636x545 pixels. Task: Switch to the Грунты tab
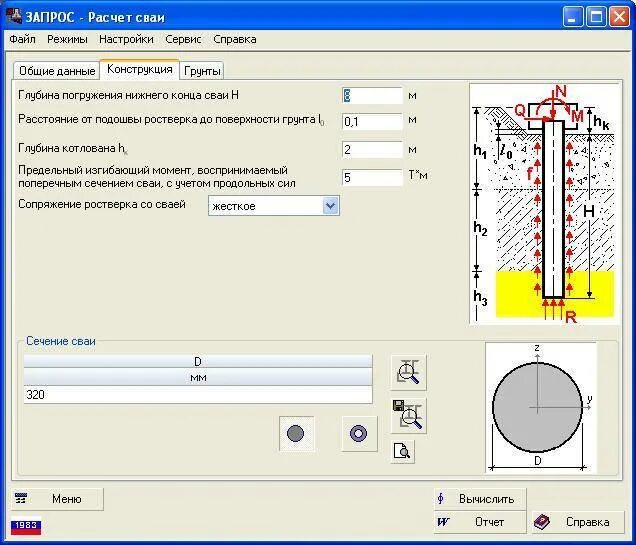tap(202, 71)
